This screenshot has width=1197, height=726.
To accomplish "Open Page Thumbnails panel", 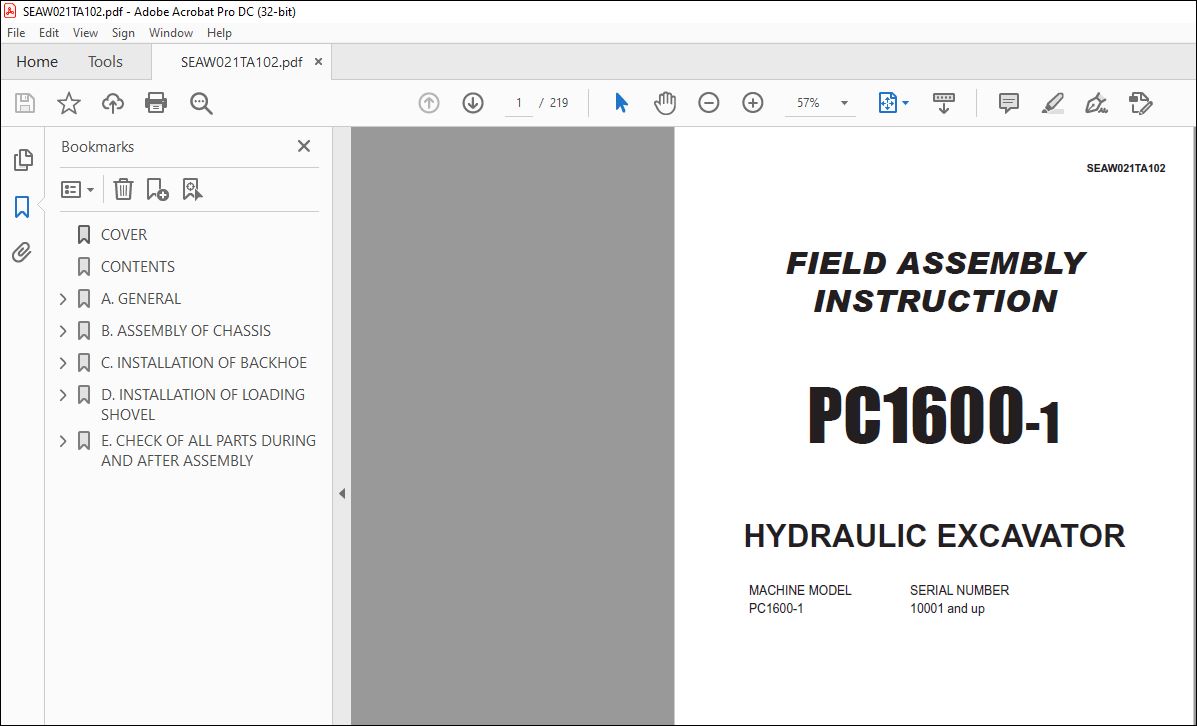I will coord(23,160).
